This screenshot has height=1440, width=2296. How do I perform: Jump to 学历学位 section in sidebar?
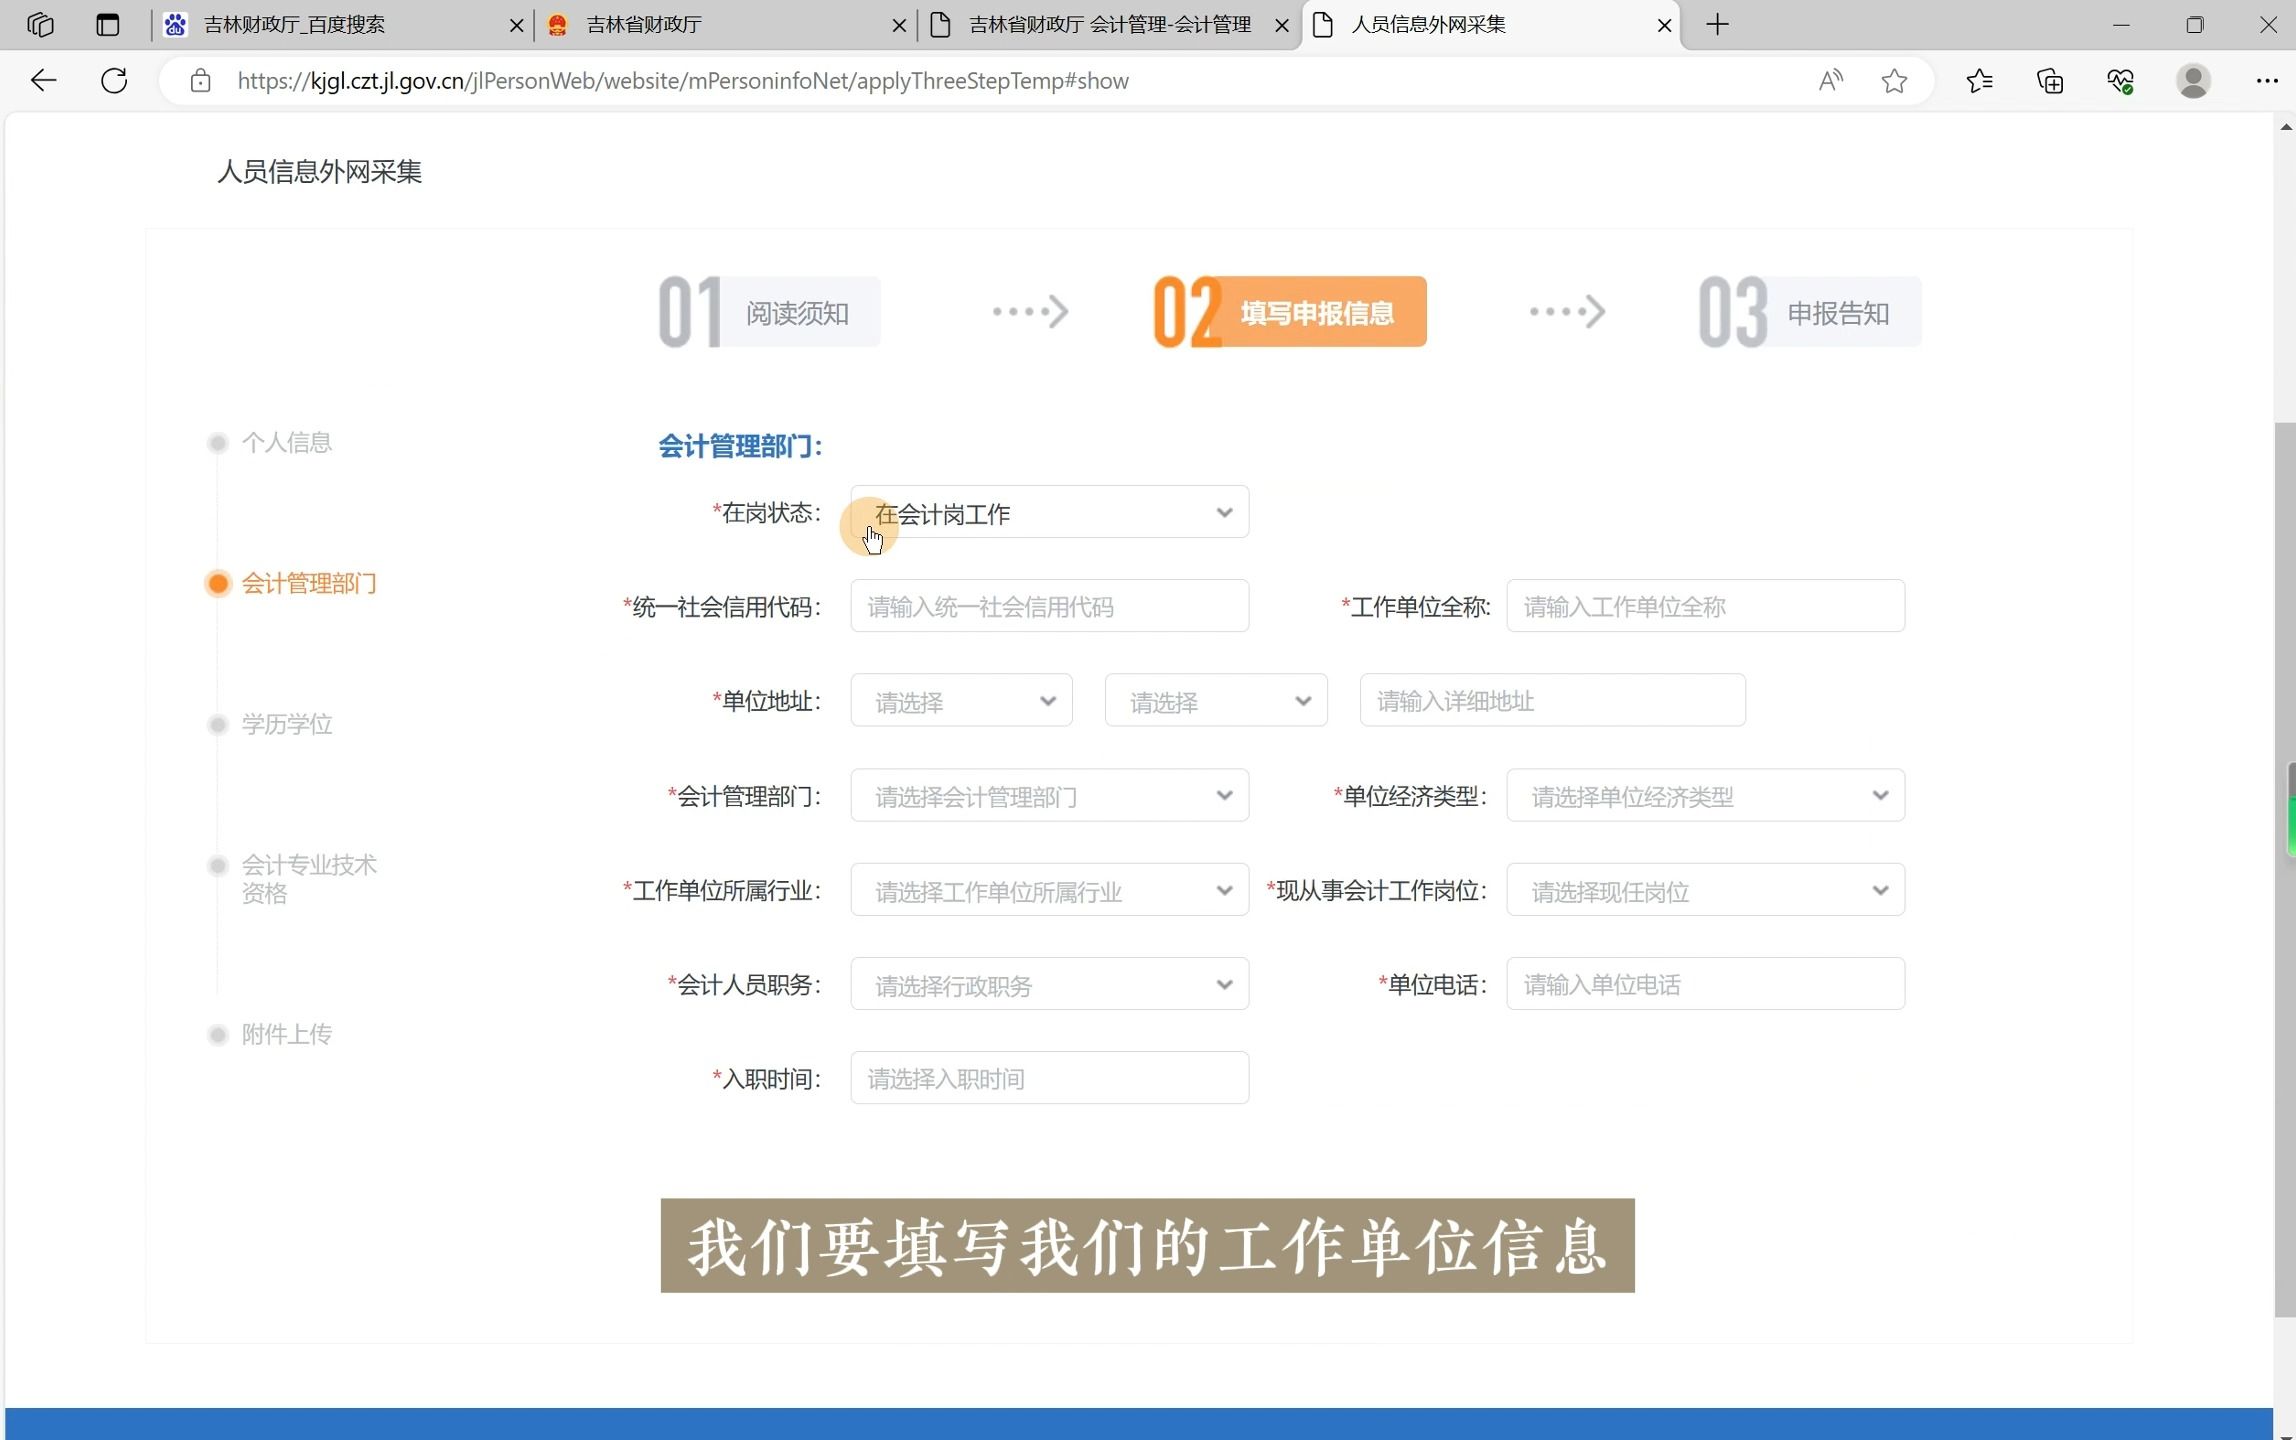(x=287, y=724)
